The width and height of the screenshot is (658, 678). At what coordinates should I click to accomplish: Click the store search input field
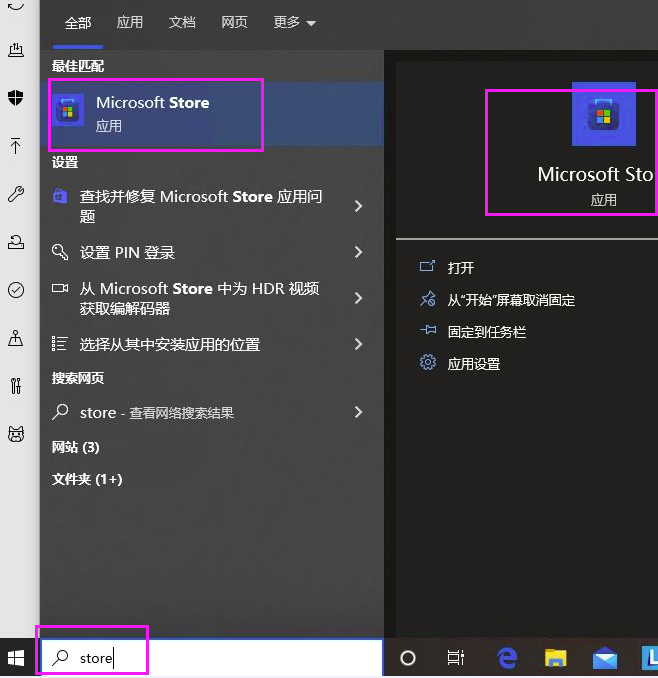212,658
